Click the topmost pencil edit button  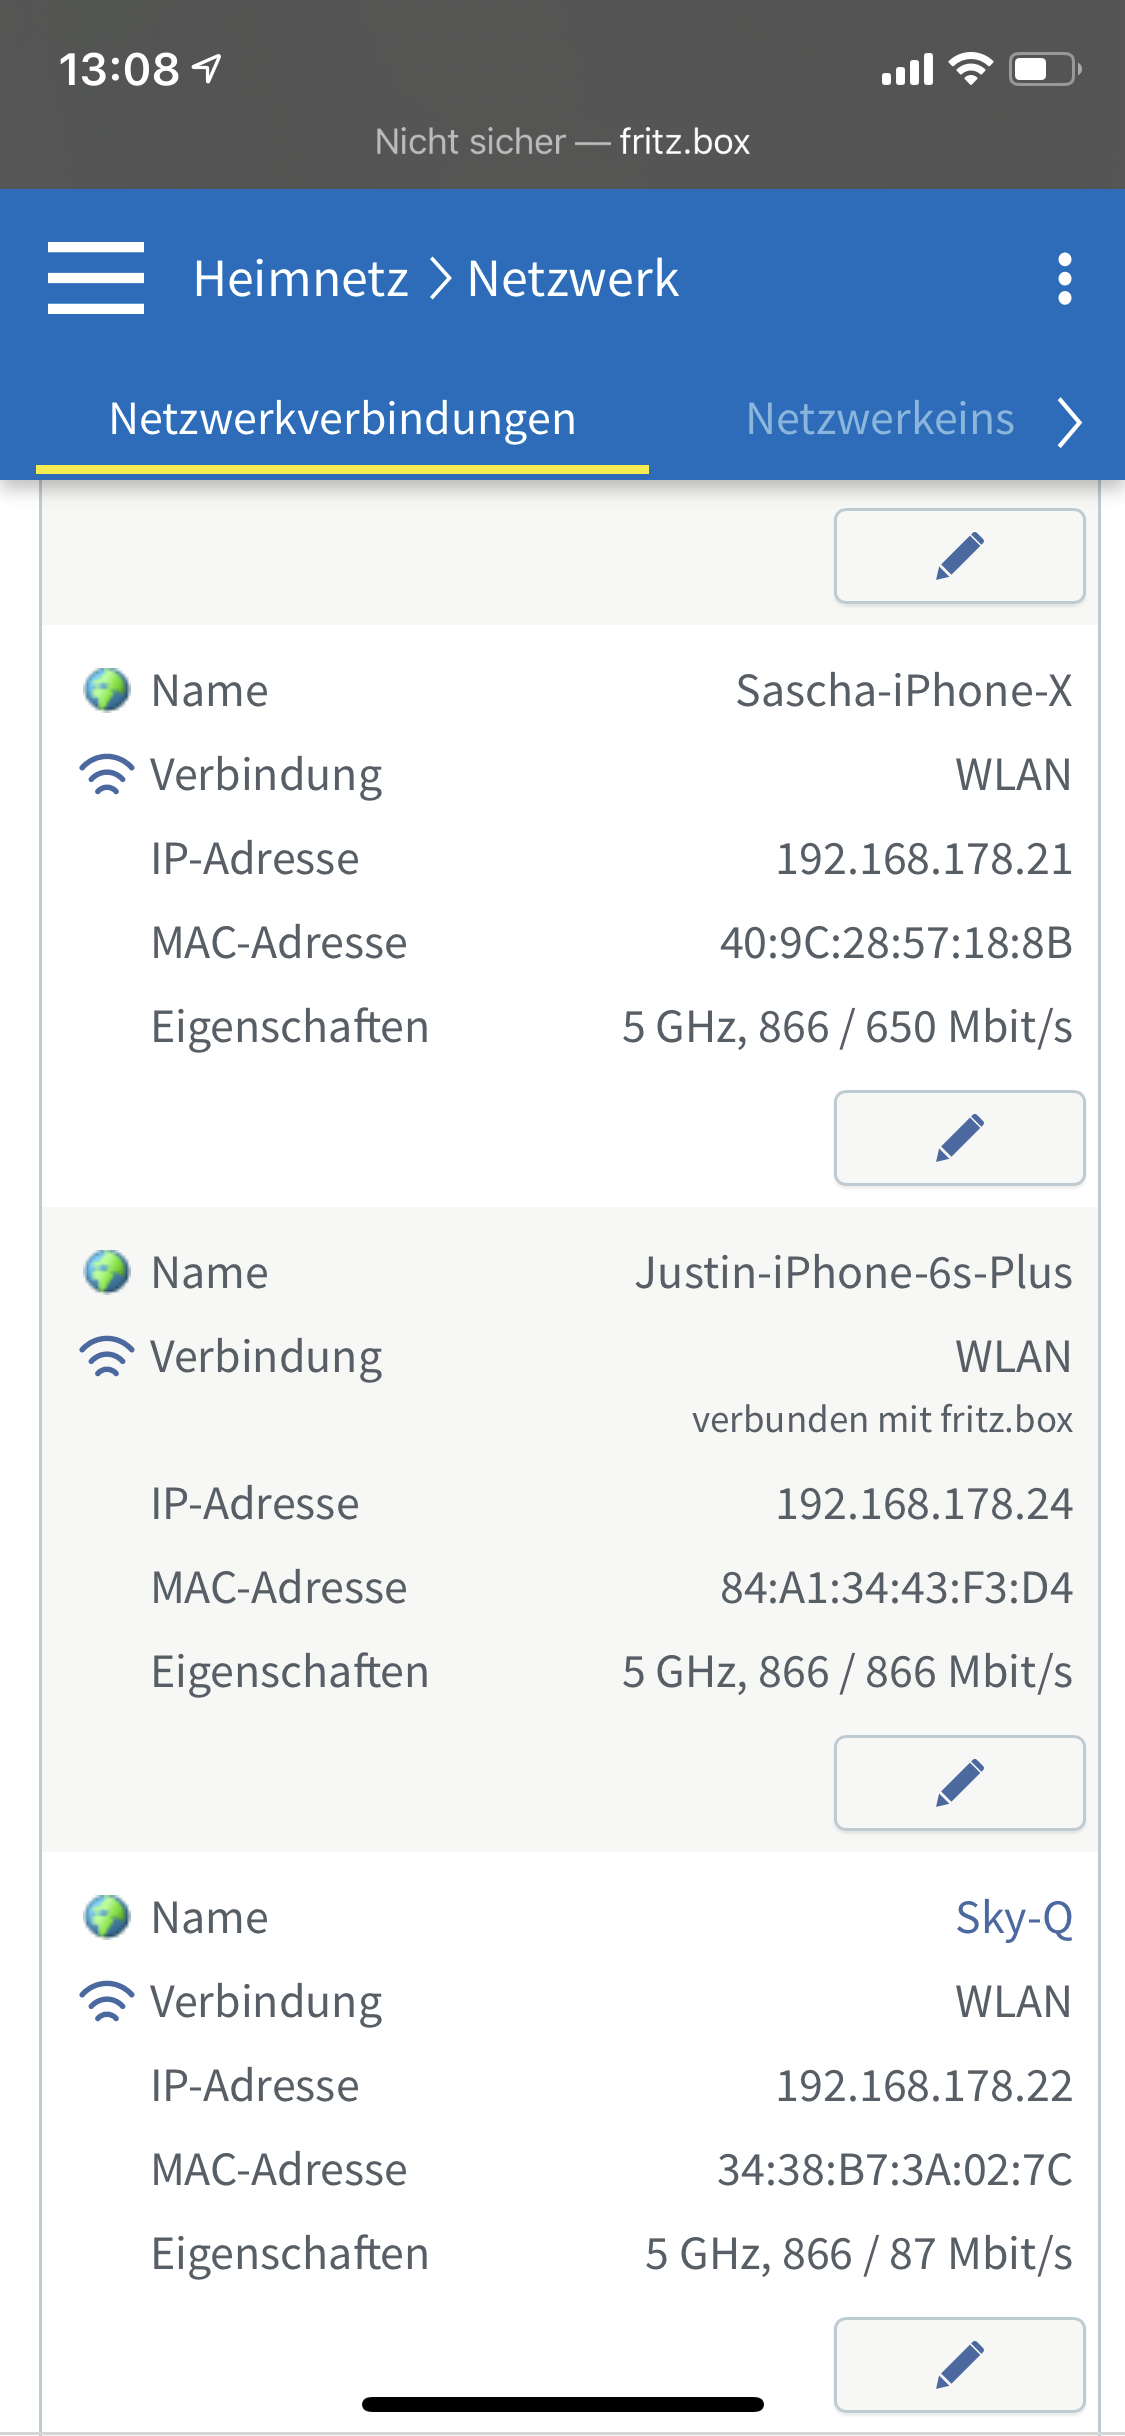point(959,556)
